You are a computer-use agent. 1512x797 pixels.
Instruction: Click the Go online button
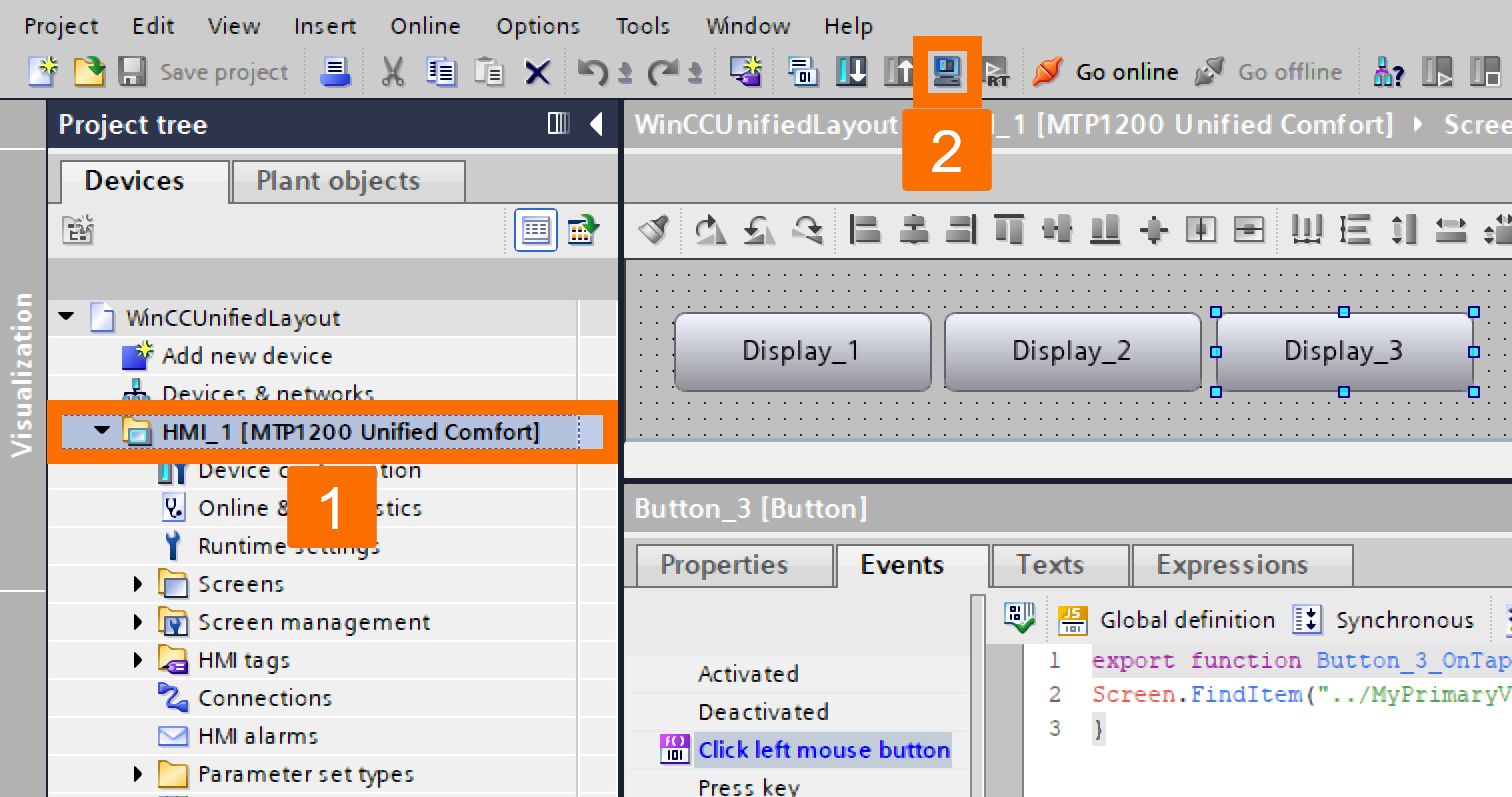1105,72
